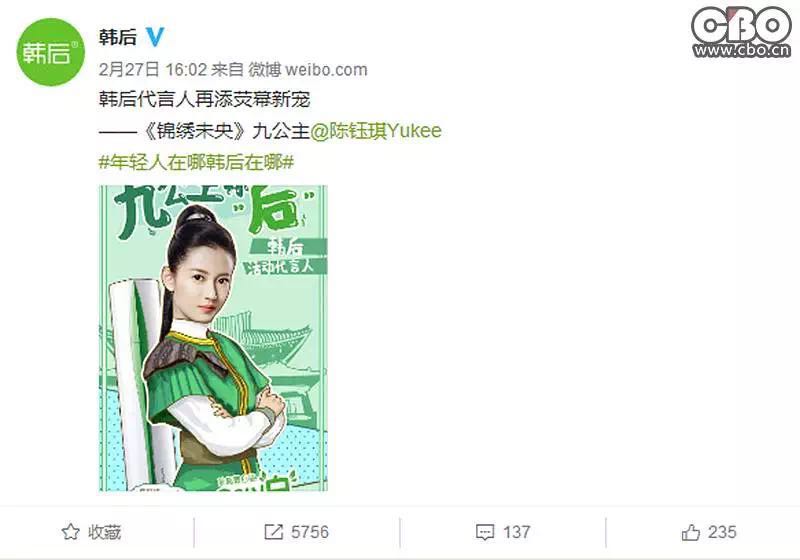
Task: Open hashtag #年轻人在哪韩后在哪#
Action: coord(196,163)
